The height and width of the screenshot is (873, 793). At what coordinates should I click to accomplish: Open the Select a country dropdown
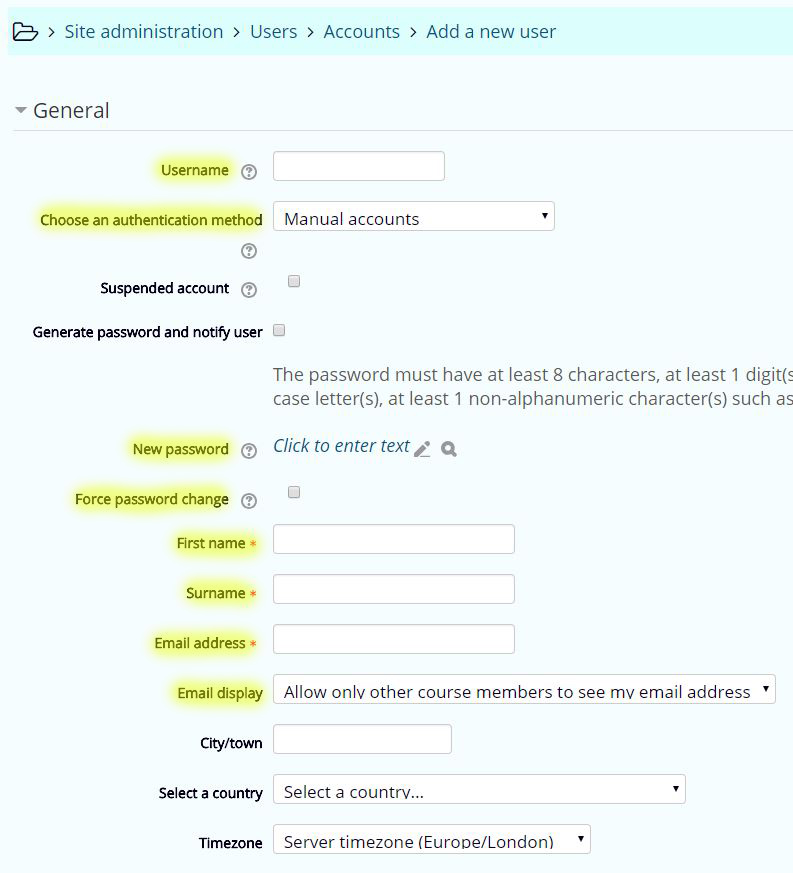(x=479, y=790)
